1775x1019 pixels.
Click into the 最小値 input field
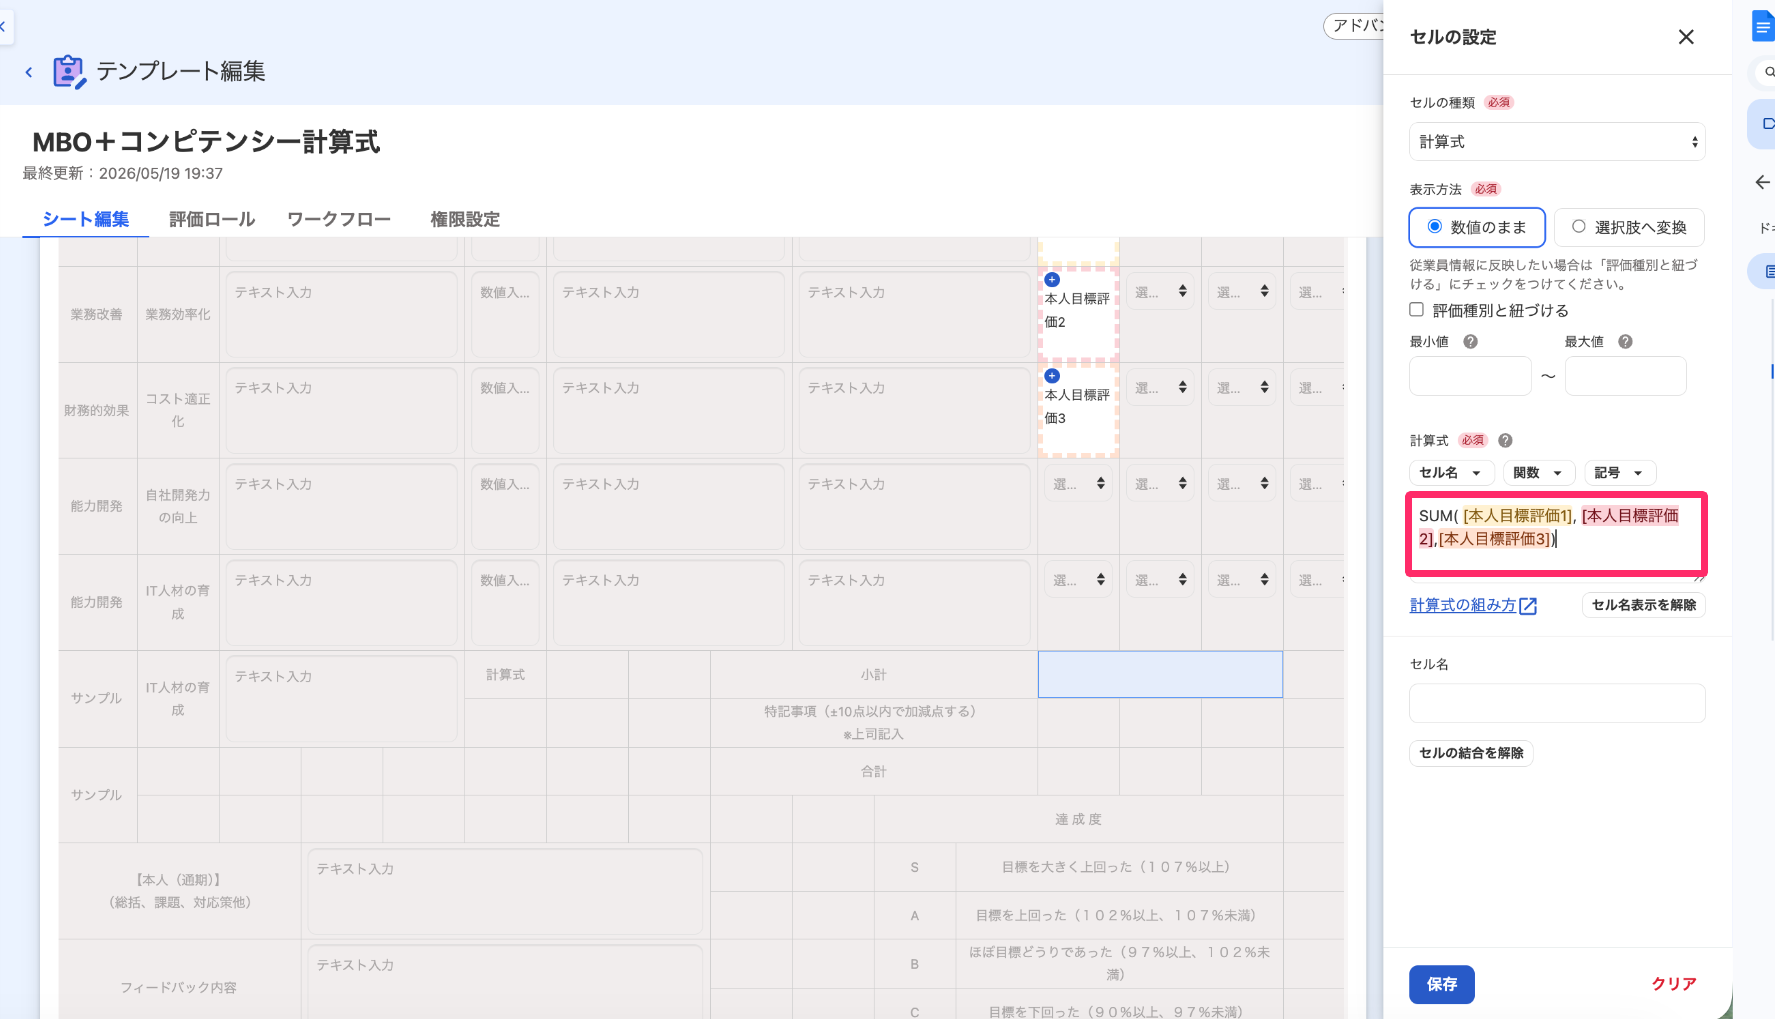click(1470, 376)
